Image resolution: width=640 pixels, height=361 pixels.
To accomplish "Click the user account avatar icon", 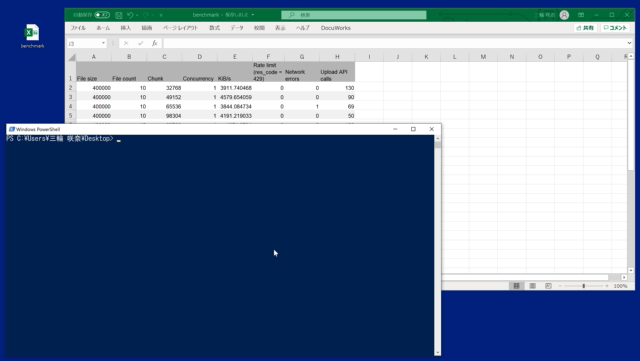I will 564,15.
